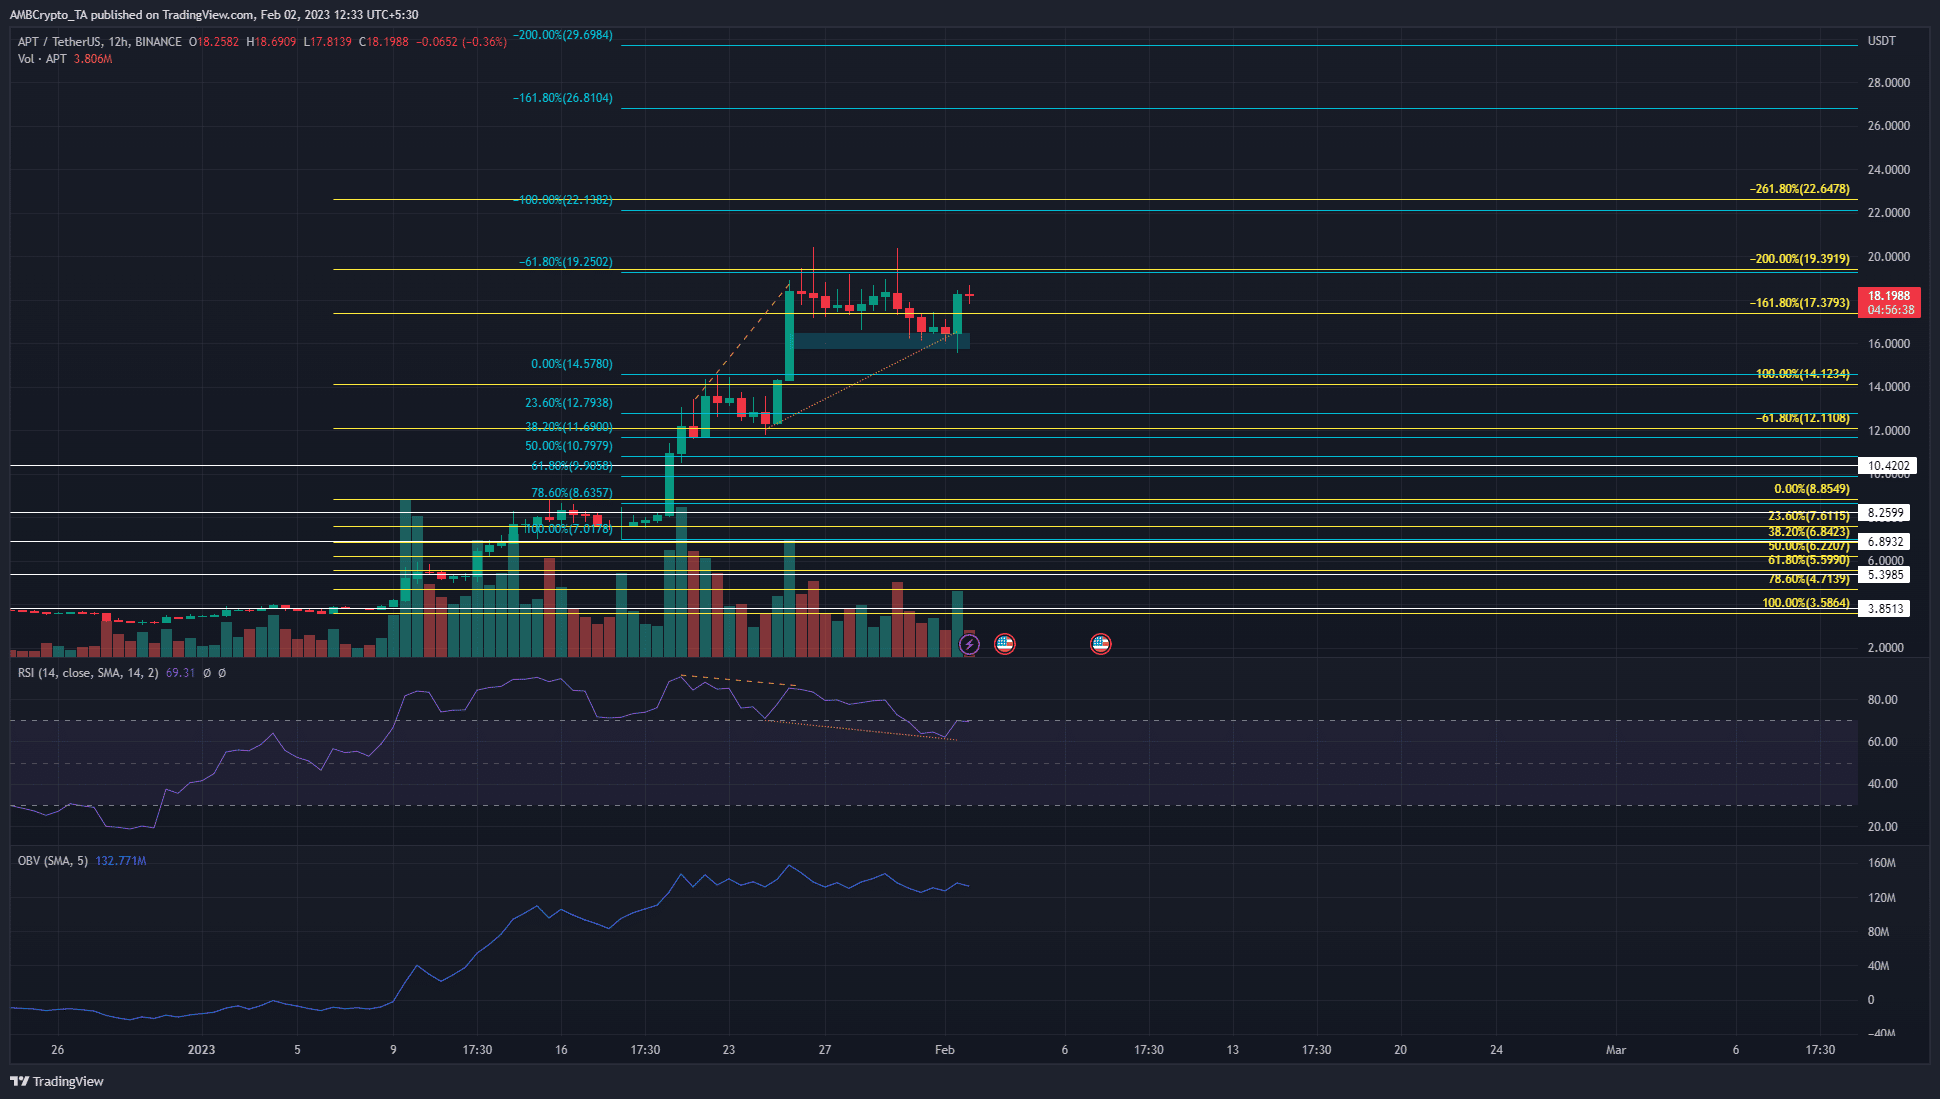Click the 3.8513 price level label
1940x1099 pixels.
[x=1884, y=609]
